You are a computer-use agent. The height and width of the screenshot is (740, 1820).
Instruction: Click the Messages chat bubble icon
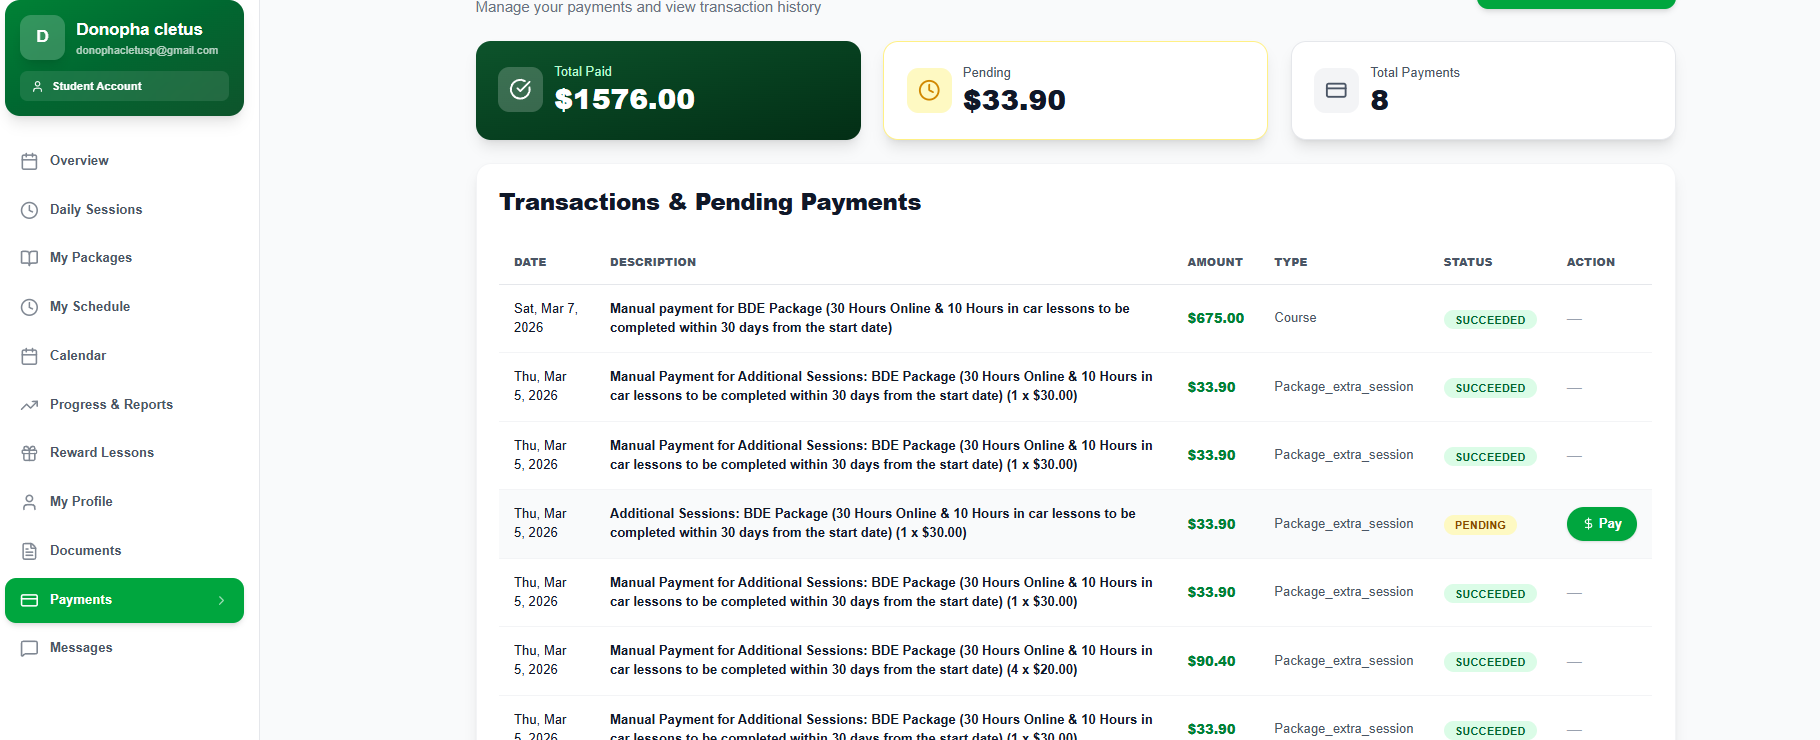(x=29, y=648)
